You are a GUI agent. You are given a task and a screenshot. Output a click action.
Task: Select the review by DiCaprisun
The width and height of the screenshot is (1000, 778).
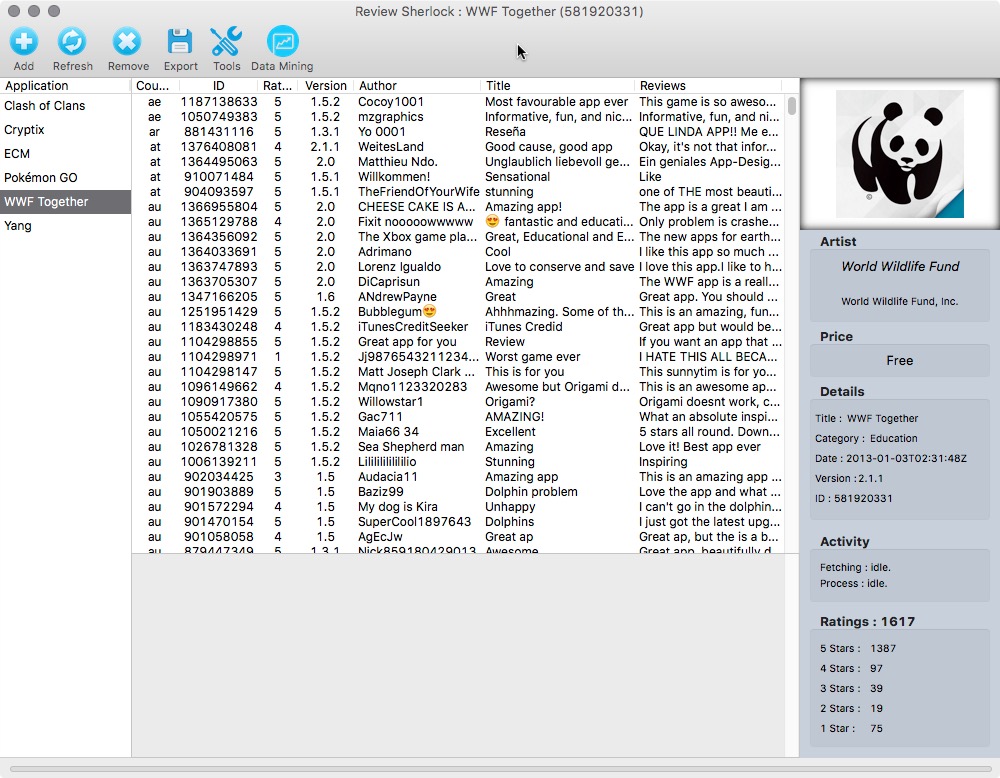click(458, 282)
